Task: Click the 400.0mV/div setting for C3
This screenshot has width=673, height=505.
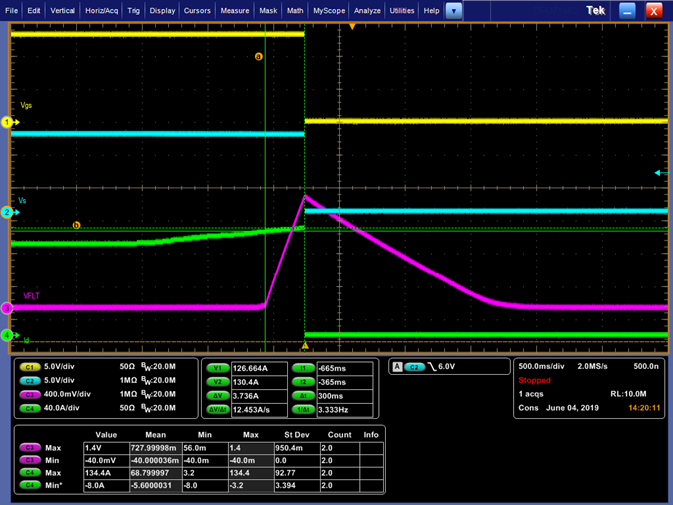Action: point(67,394)
